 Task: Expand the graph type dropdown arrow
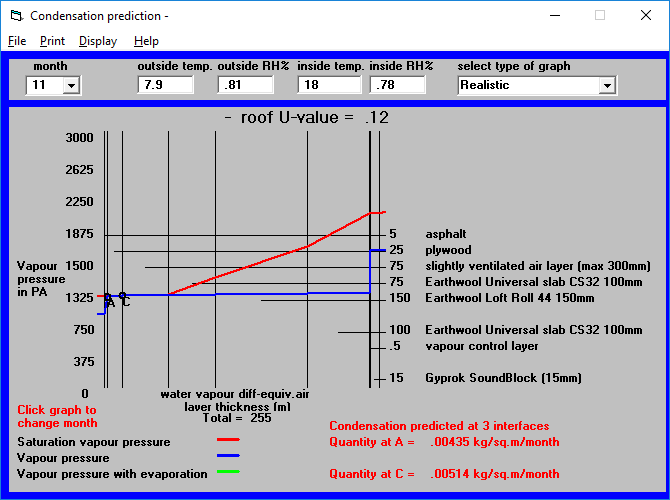click(x=607, y=85)
